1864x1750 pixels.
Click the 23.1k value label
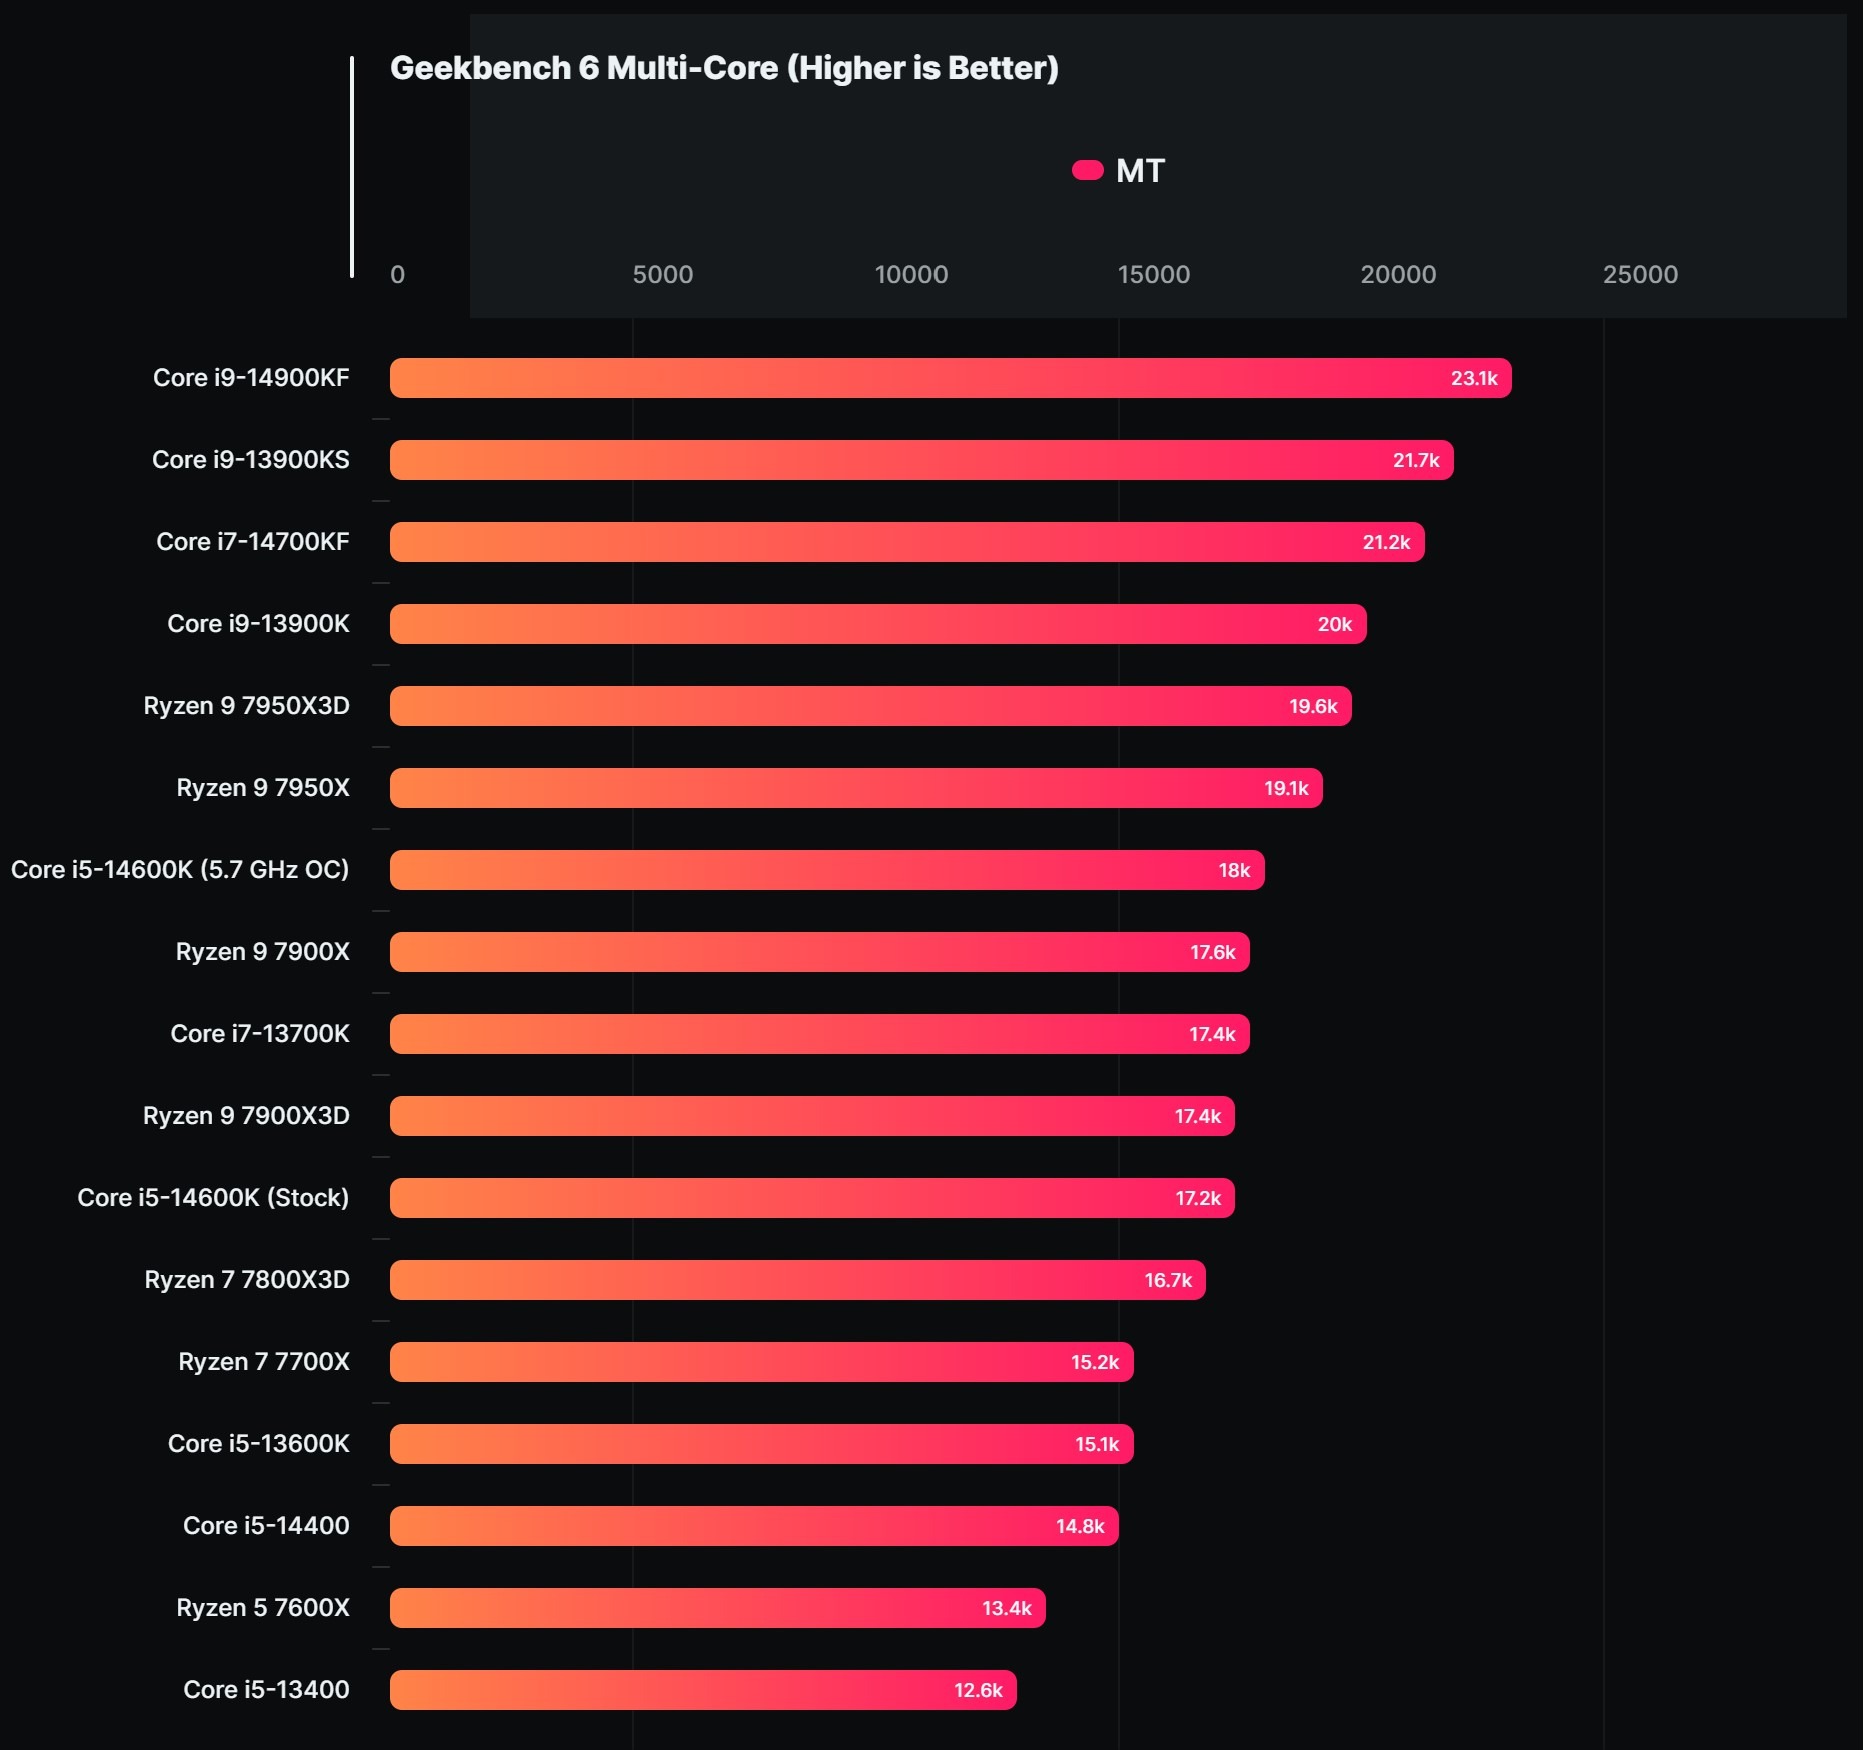coord(1474,378)
